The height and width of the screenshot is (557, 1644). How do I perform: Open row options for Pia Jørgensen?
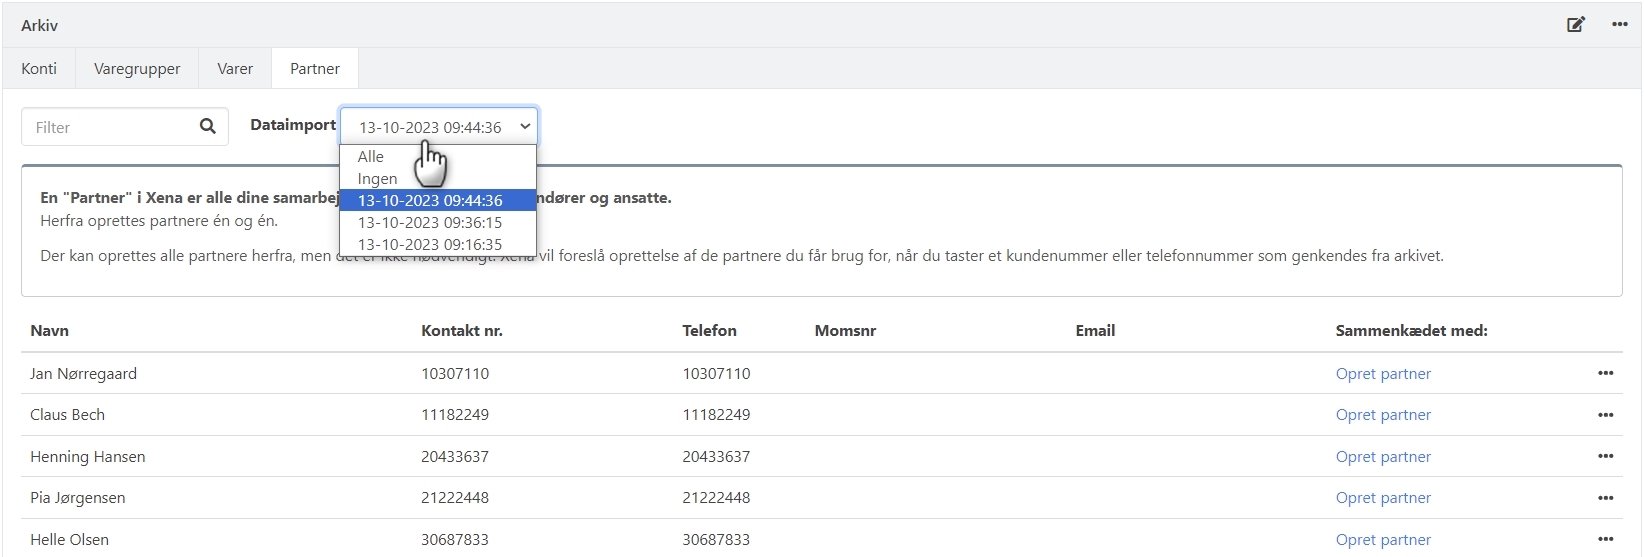pyautogui.click(x=1605, y=498)
